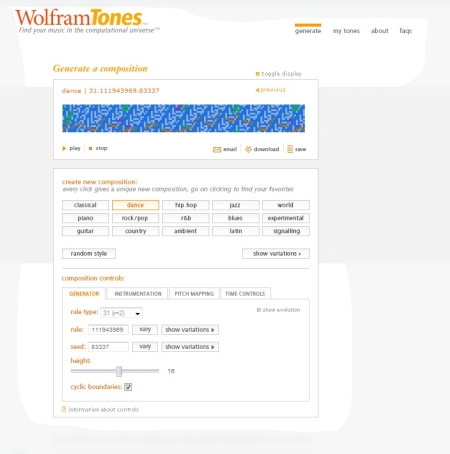Click the random style button
The width and height of the screenshot is (450, 454).
tap(89, 254)
